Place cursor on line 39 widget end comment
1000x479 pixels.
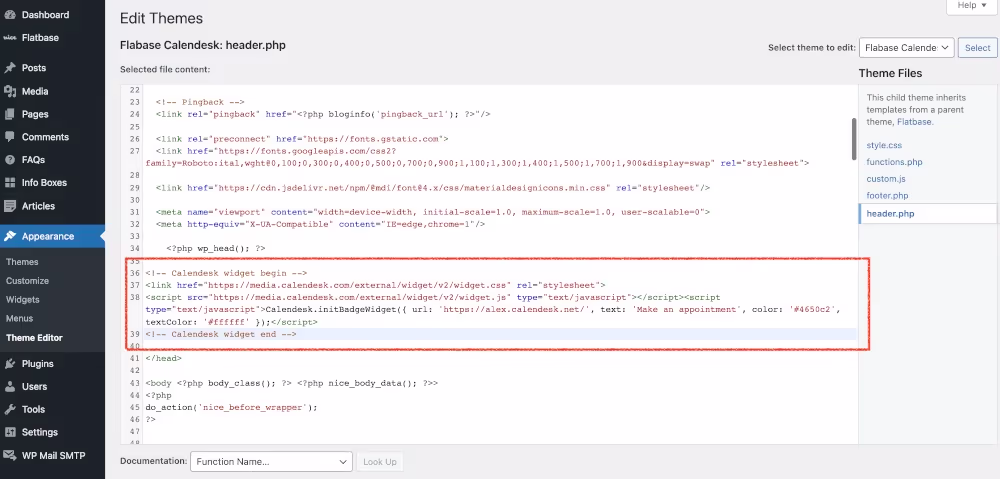tap(221, 334)
